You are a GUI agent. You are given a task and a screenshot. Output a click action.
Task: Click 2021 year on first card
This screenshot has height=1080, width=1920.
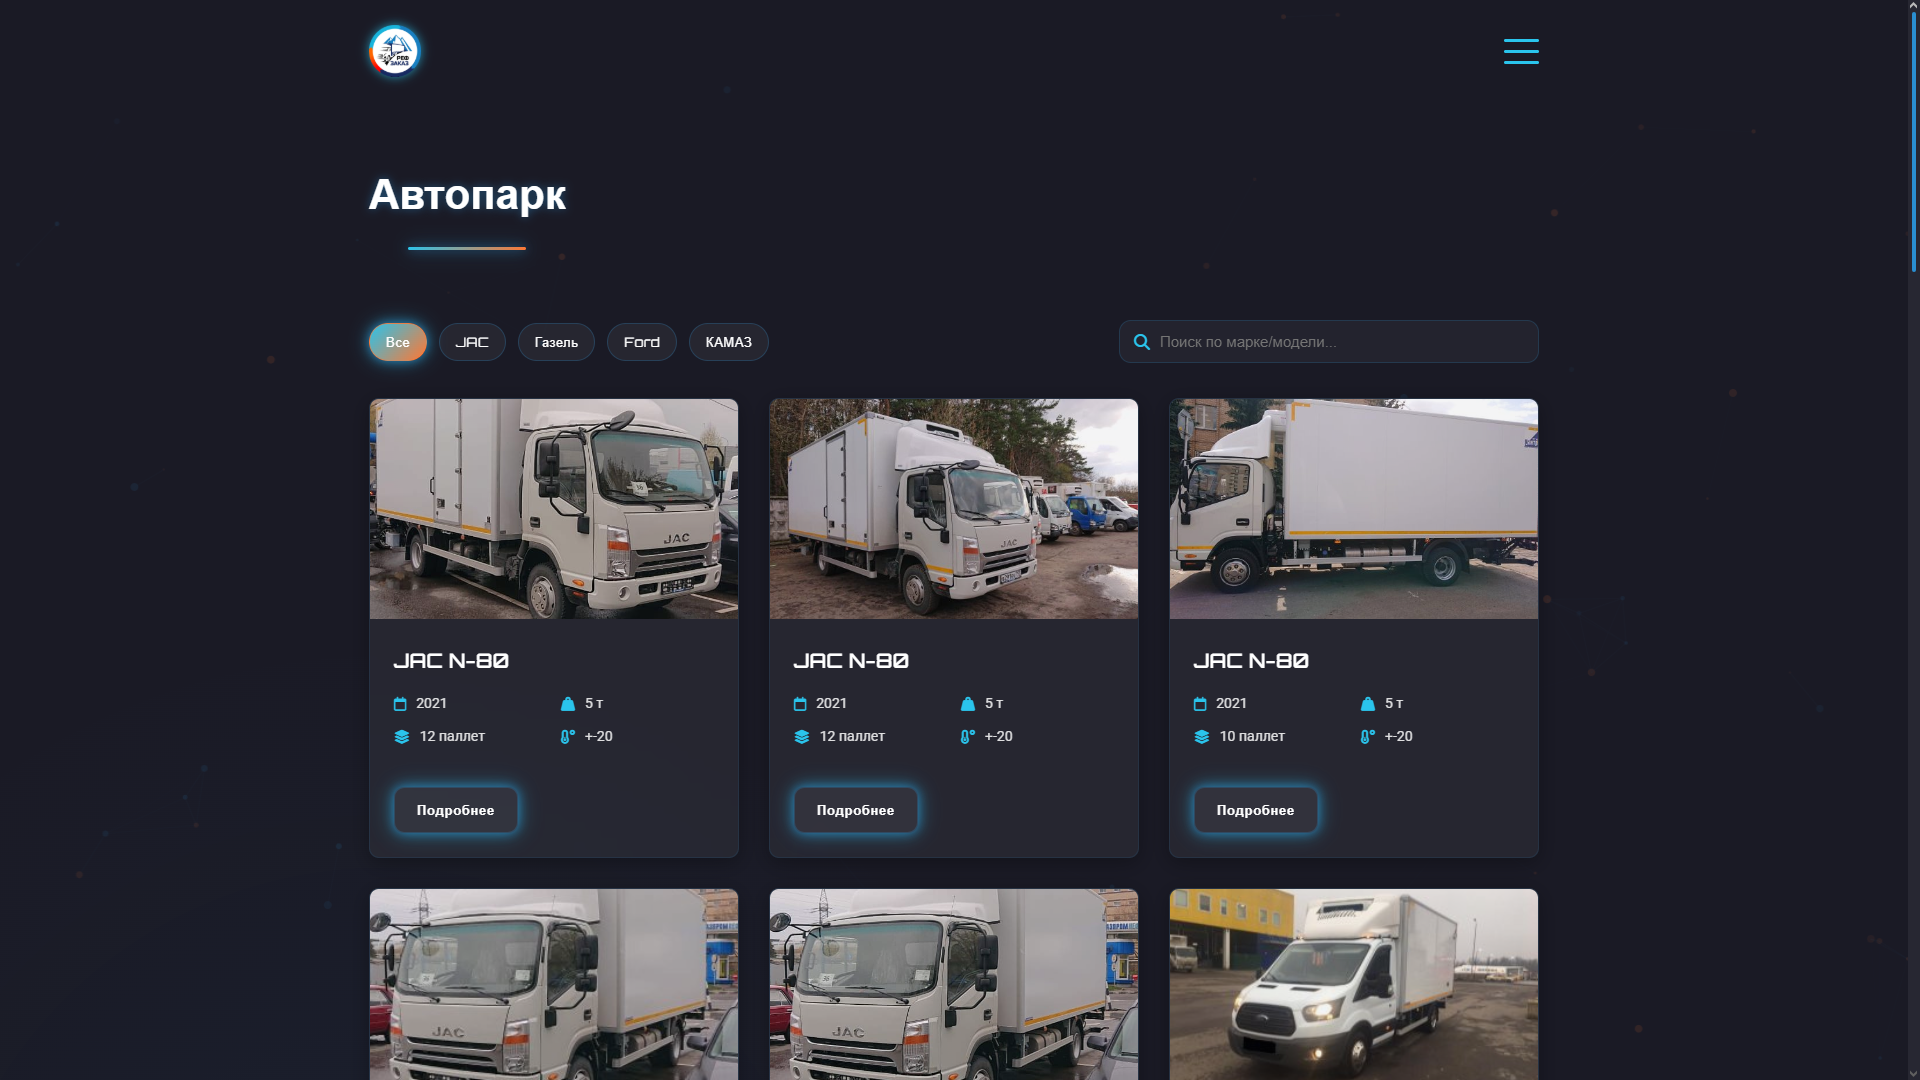tap(431, 703)
